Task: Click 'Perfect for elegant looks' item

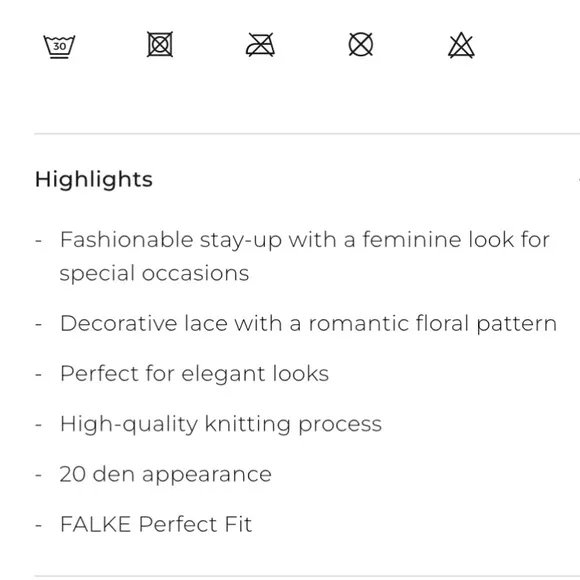Action: click(195, 374)
